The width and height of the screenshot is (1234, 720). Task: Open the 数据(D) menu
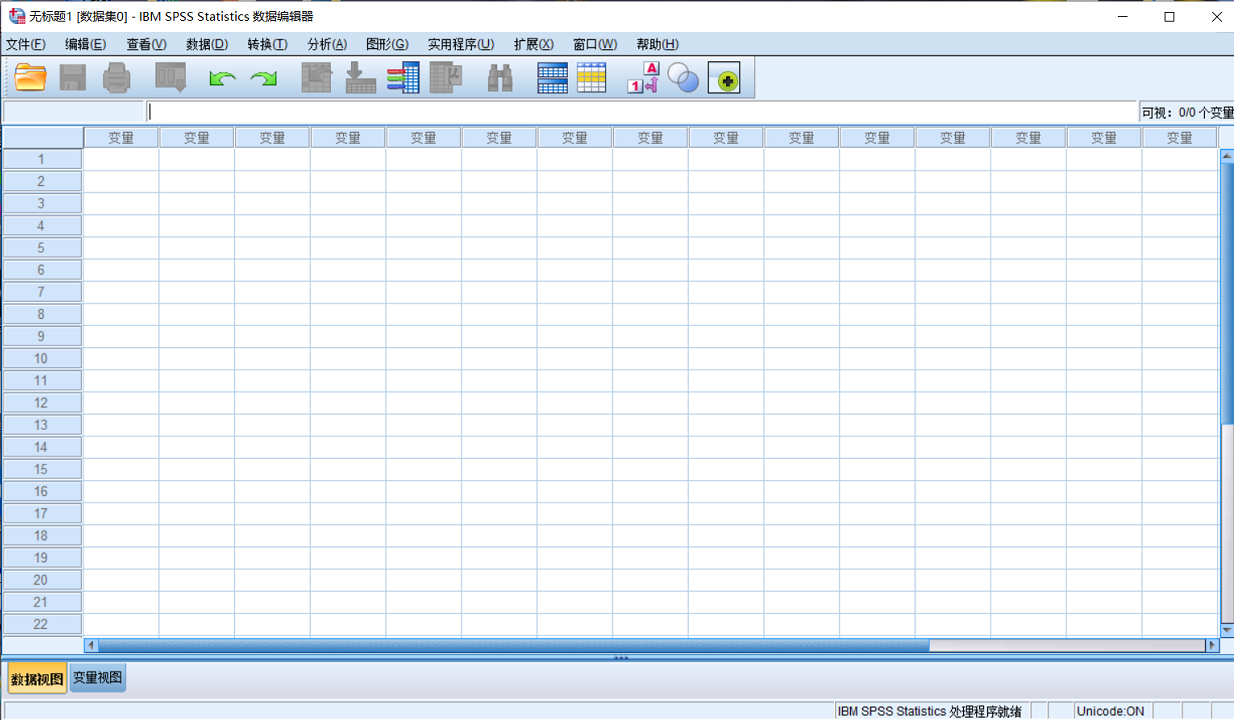tap(207, 44)
